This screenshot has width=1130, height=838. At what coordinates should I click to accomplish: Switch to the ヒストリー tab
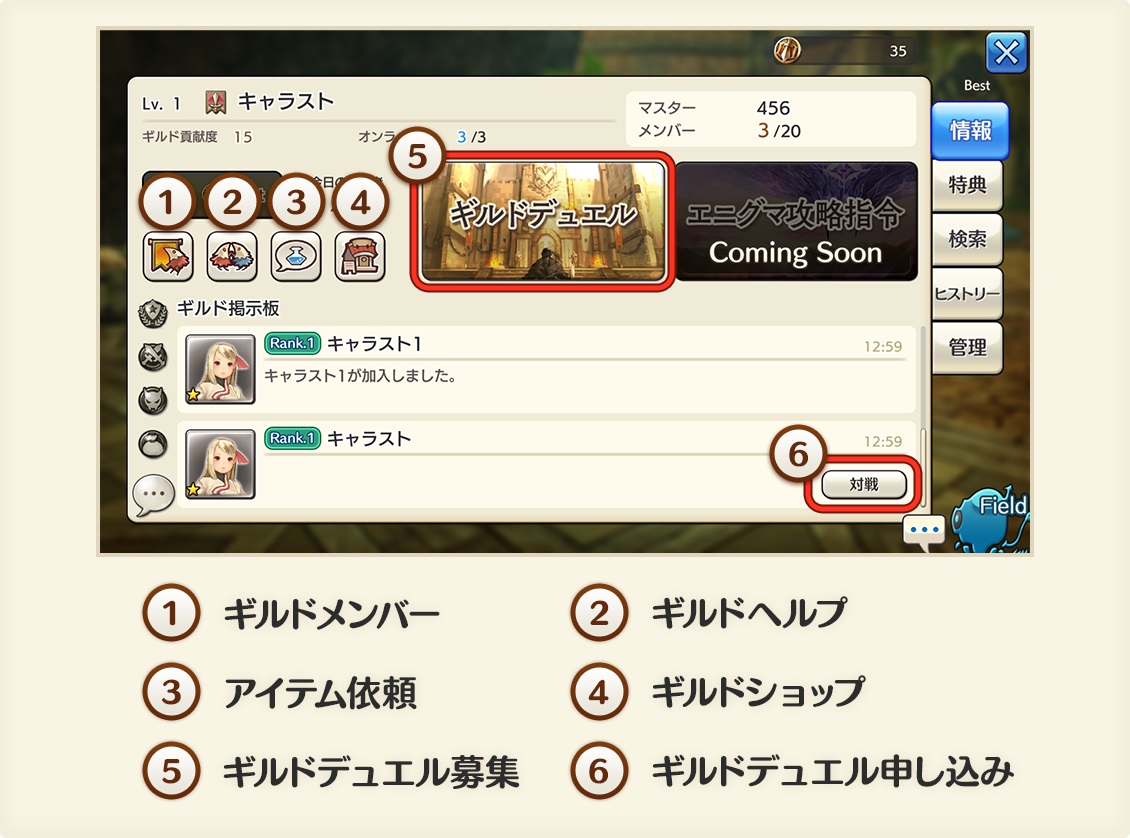(967, 293)
